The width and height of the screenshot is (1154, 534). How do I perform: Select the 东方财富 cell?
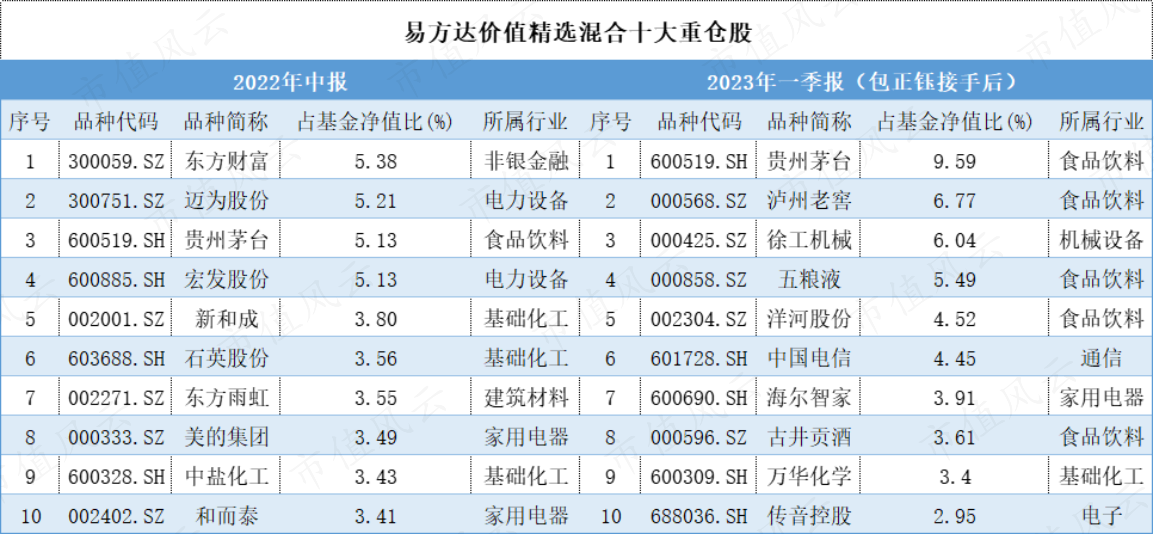tap(227, 161)
